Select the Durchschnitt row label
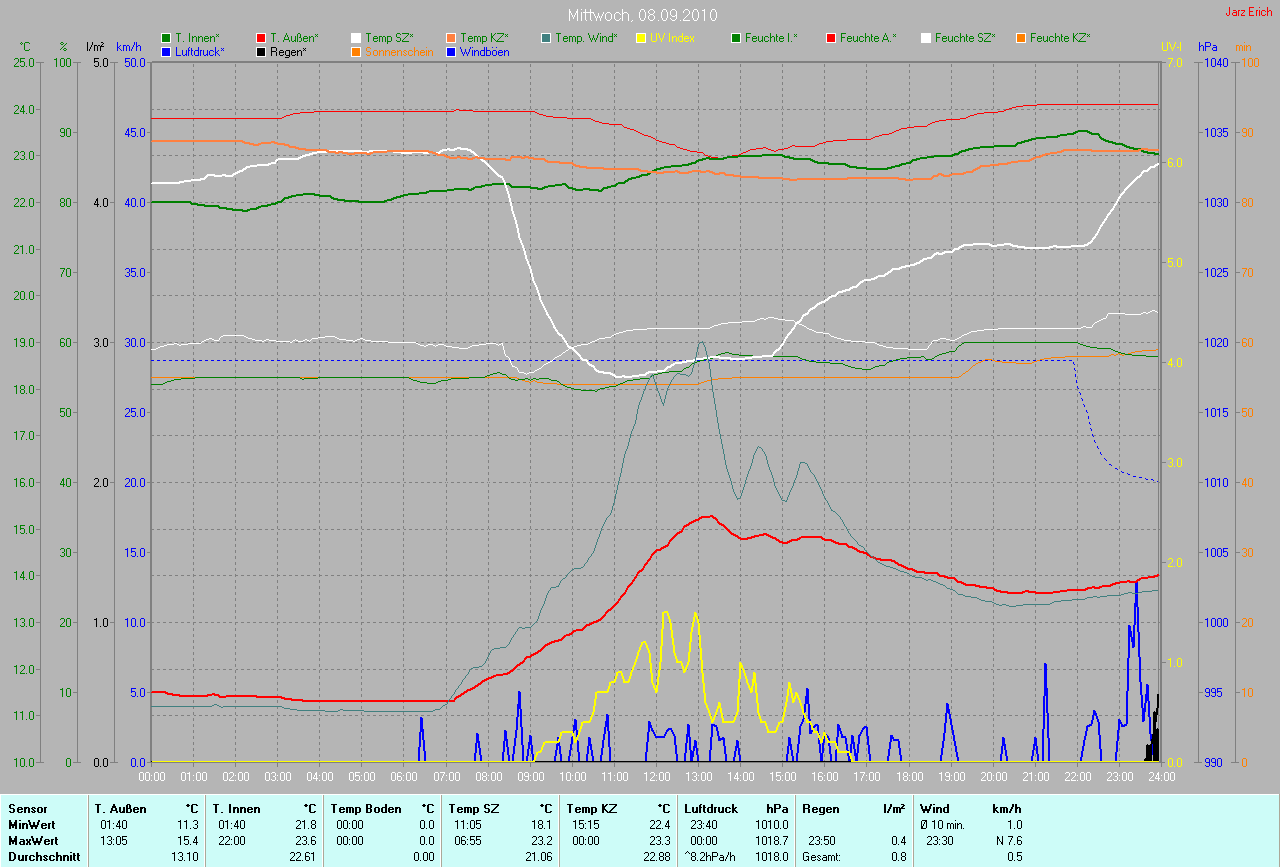 (44, 856)
